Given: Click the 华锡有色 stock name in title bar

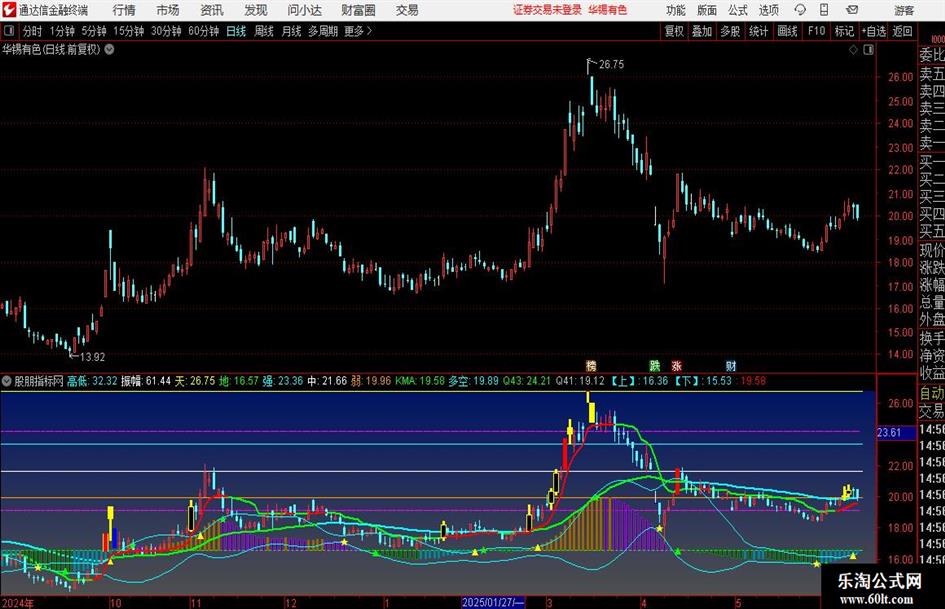Looking at the screenshot, I should click(608, 10).
